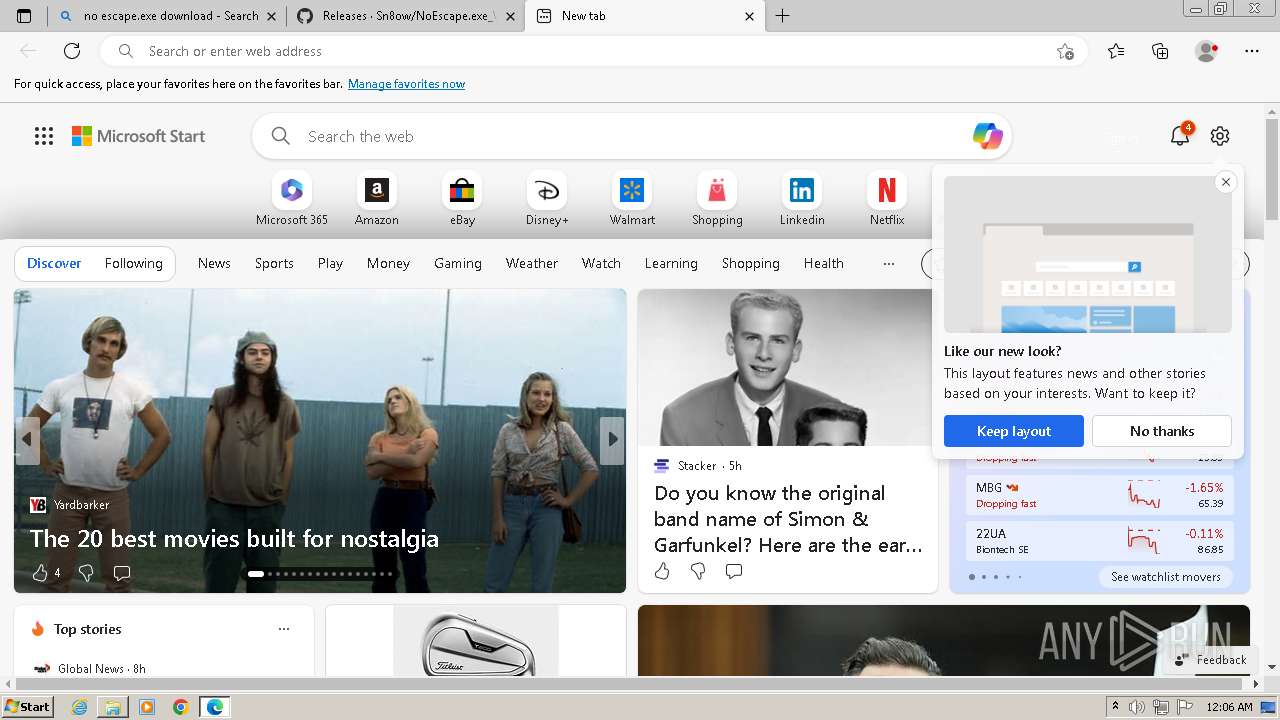1280x720 pixels.
Task: Select the Sports category
Action: pos(274,263)
